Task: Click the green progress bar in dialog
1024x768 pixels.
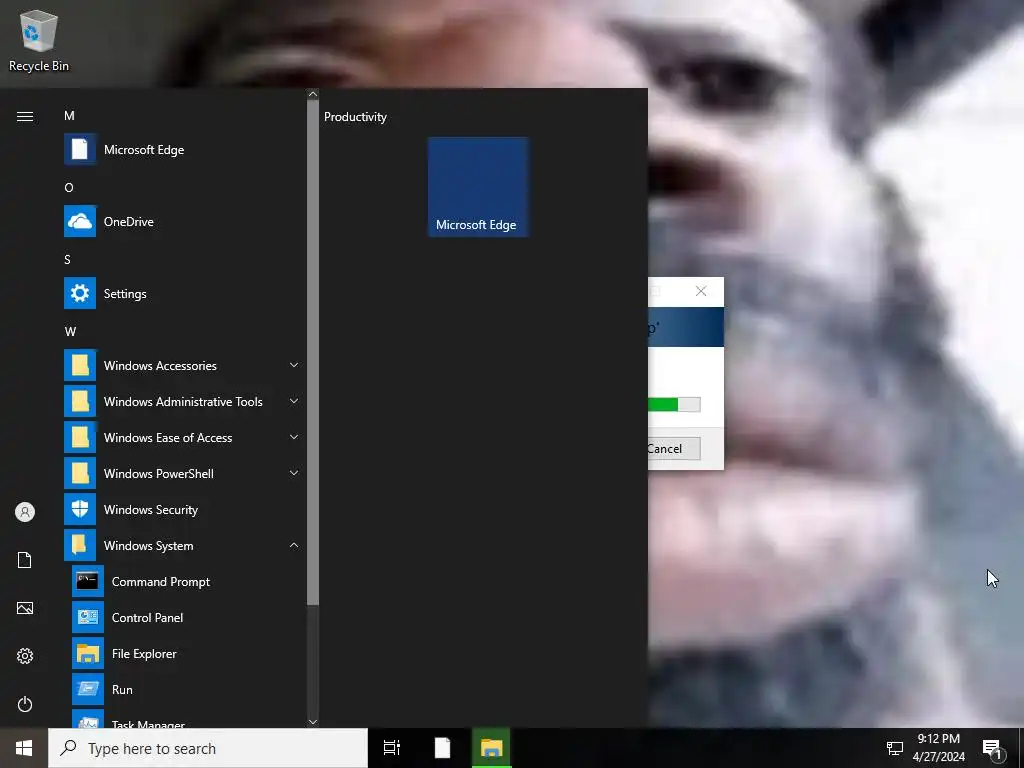Action: [x=673, y=405]
